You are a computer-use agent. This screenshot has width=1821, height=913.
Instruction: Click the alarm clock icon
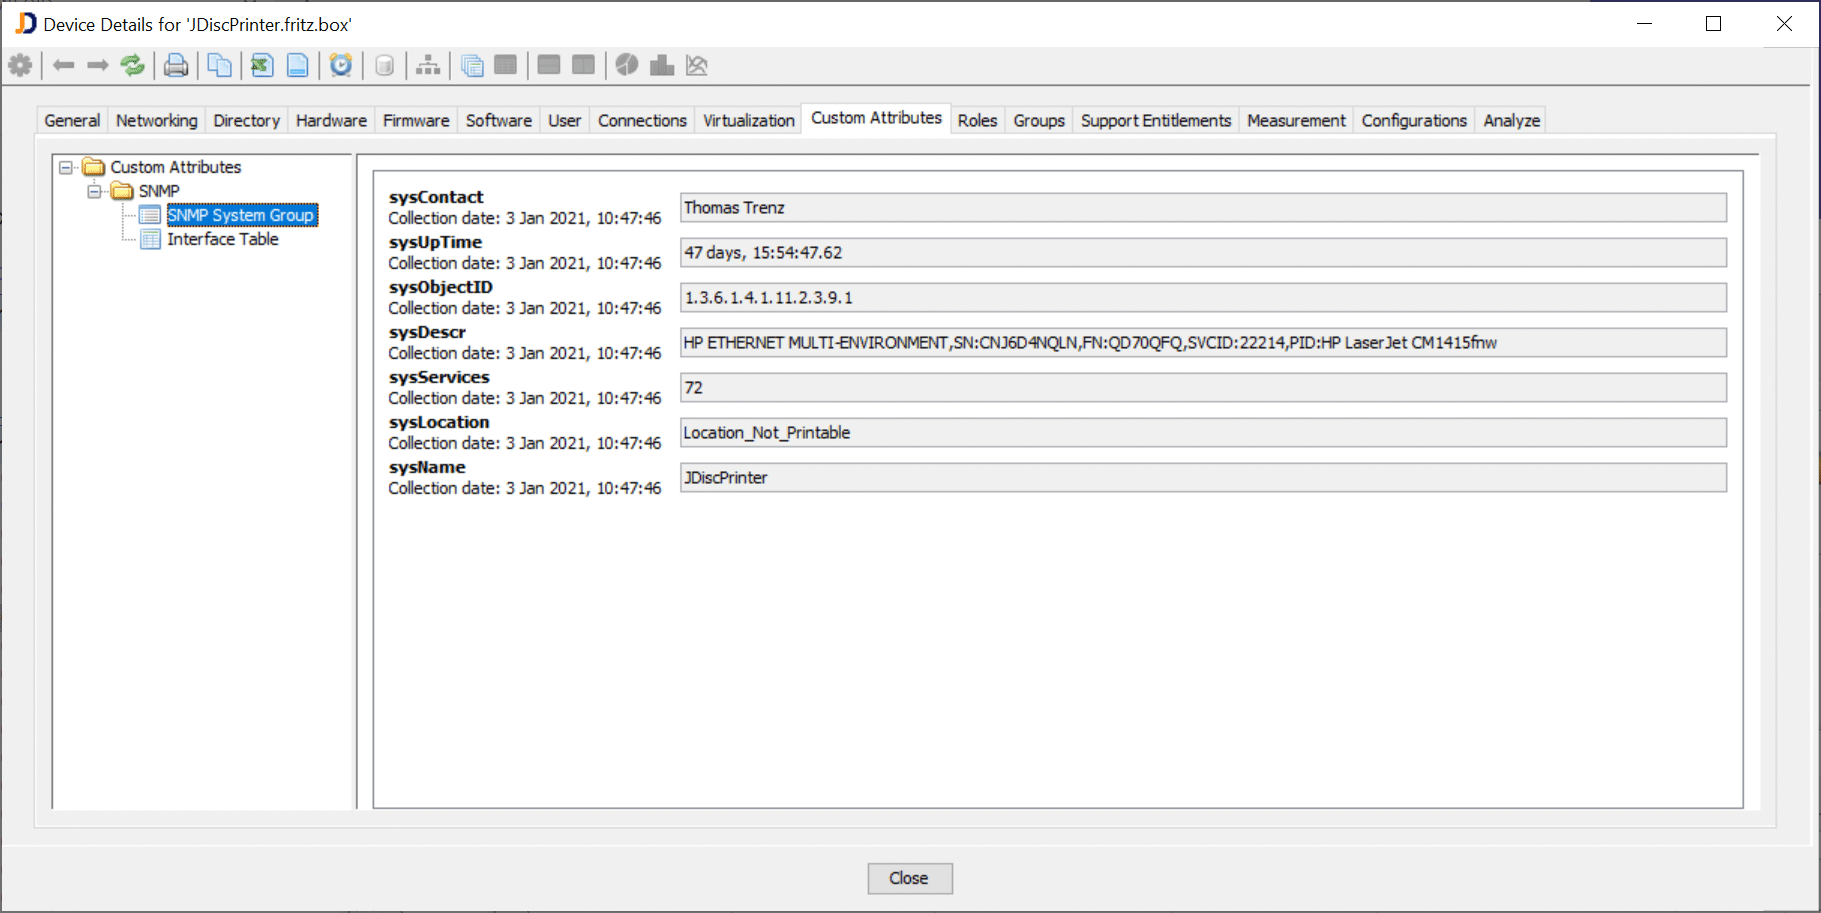[x=341, y=66]
